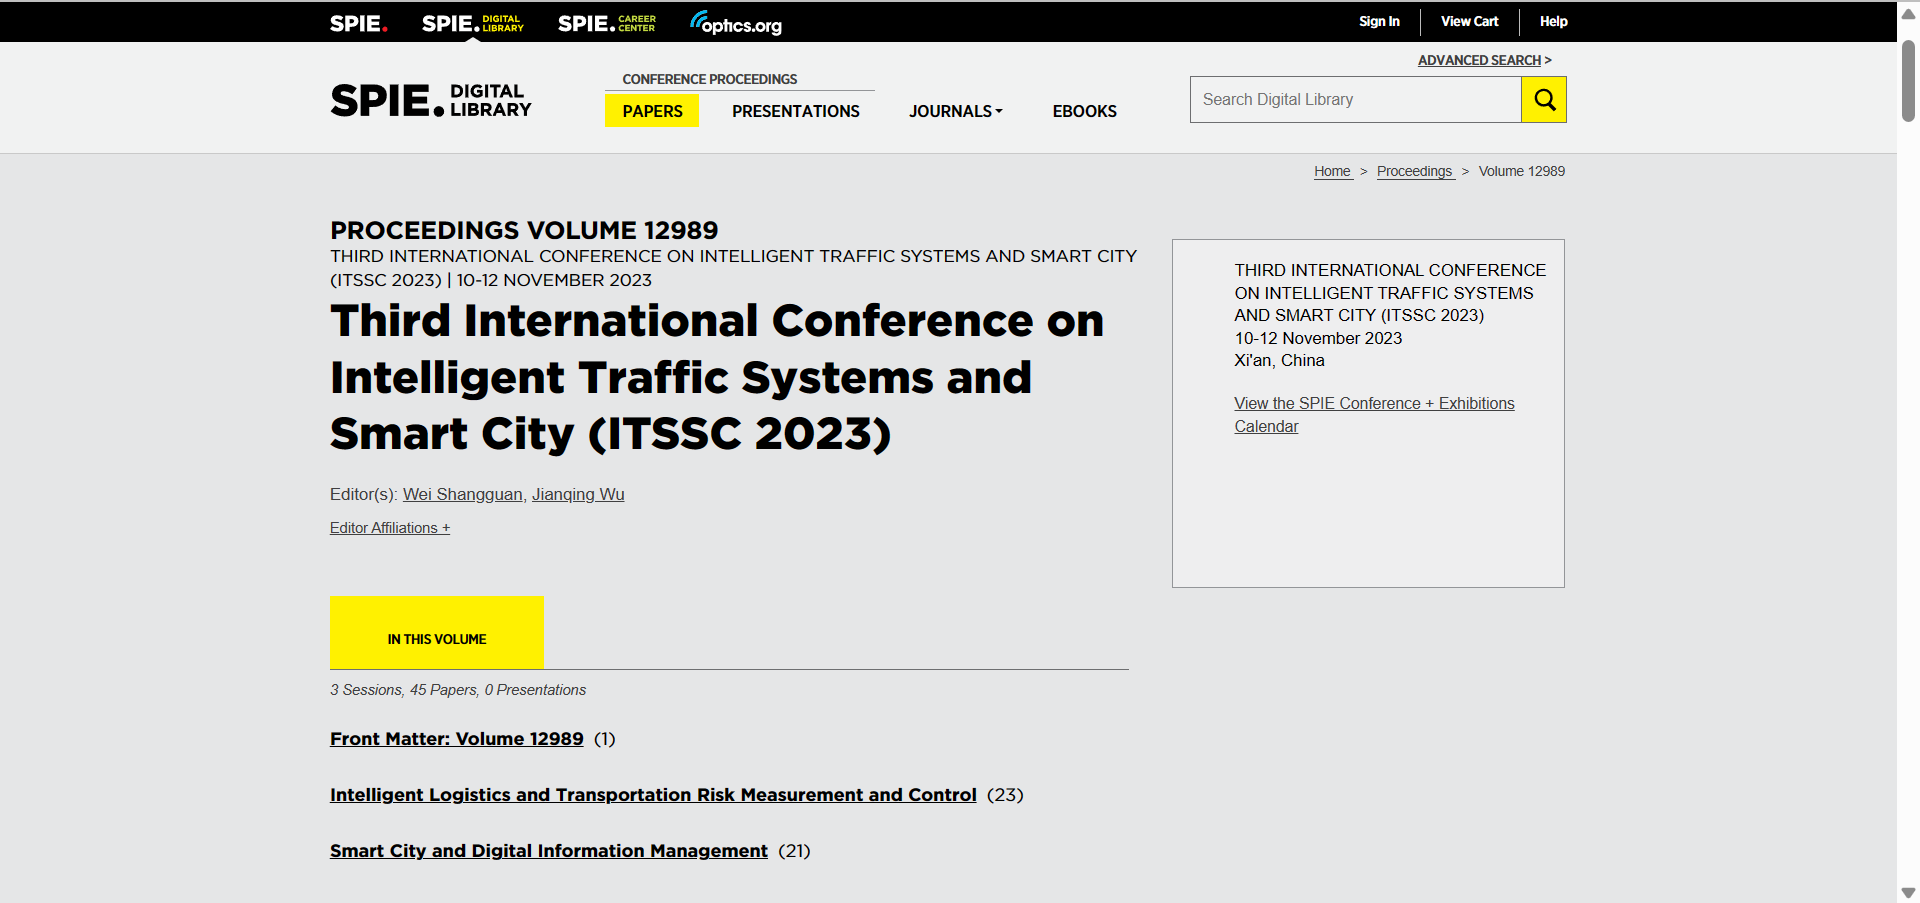Click the Search Digital Library field

[1355, 99]
